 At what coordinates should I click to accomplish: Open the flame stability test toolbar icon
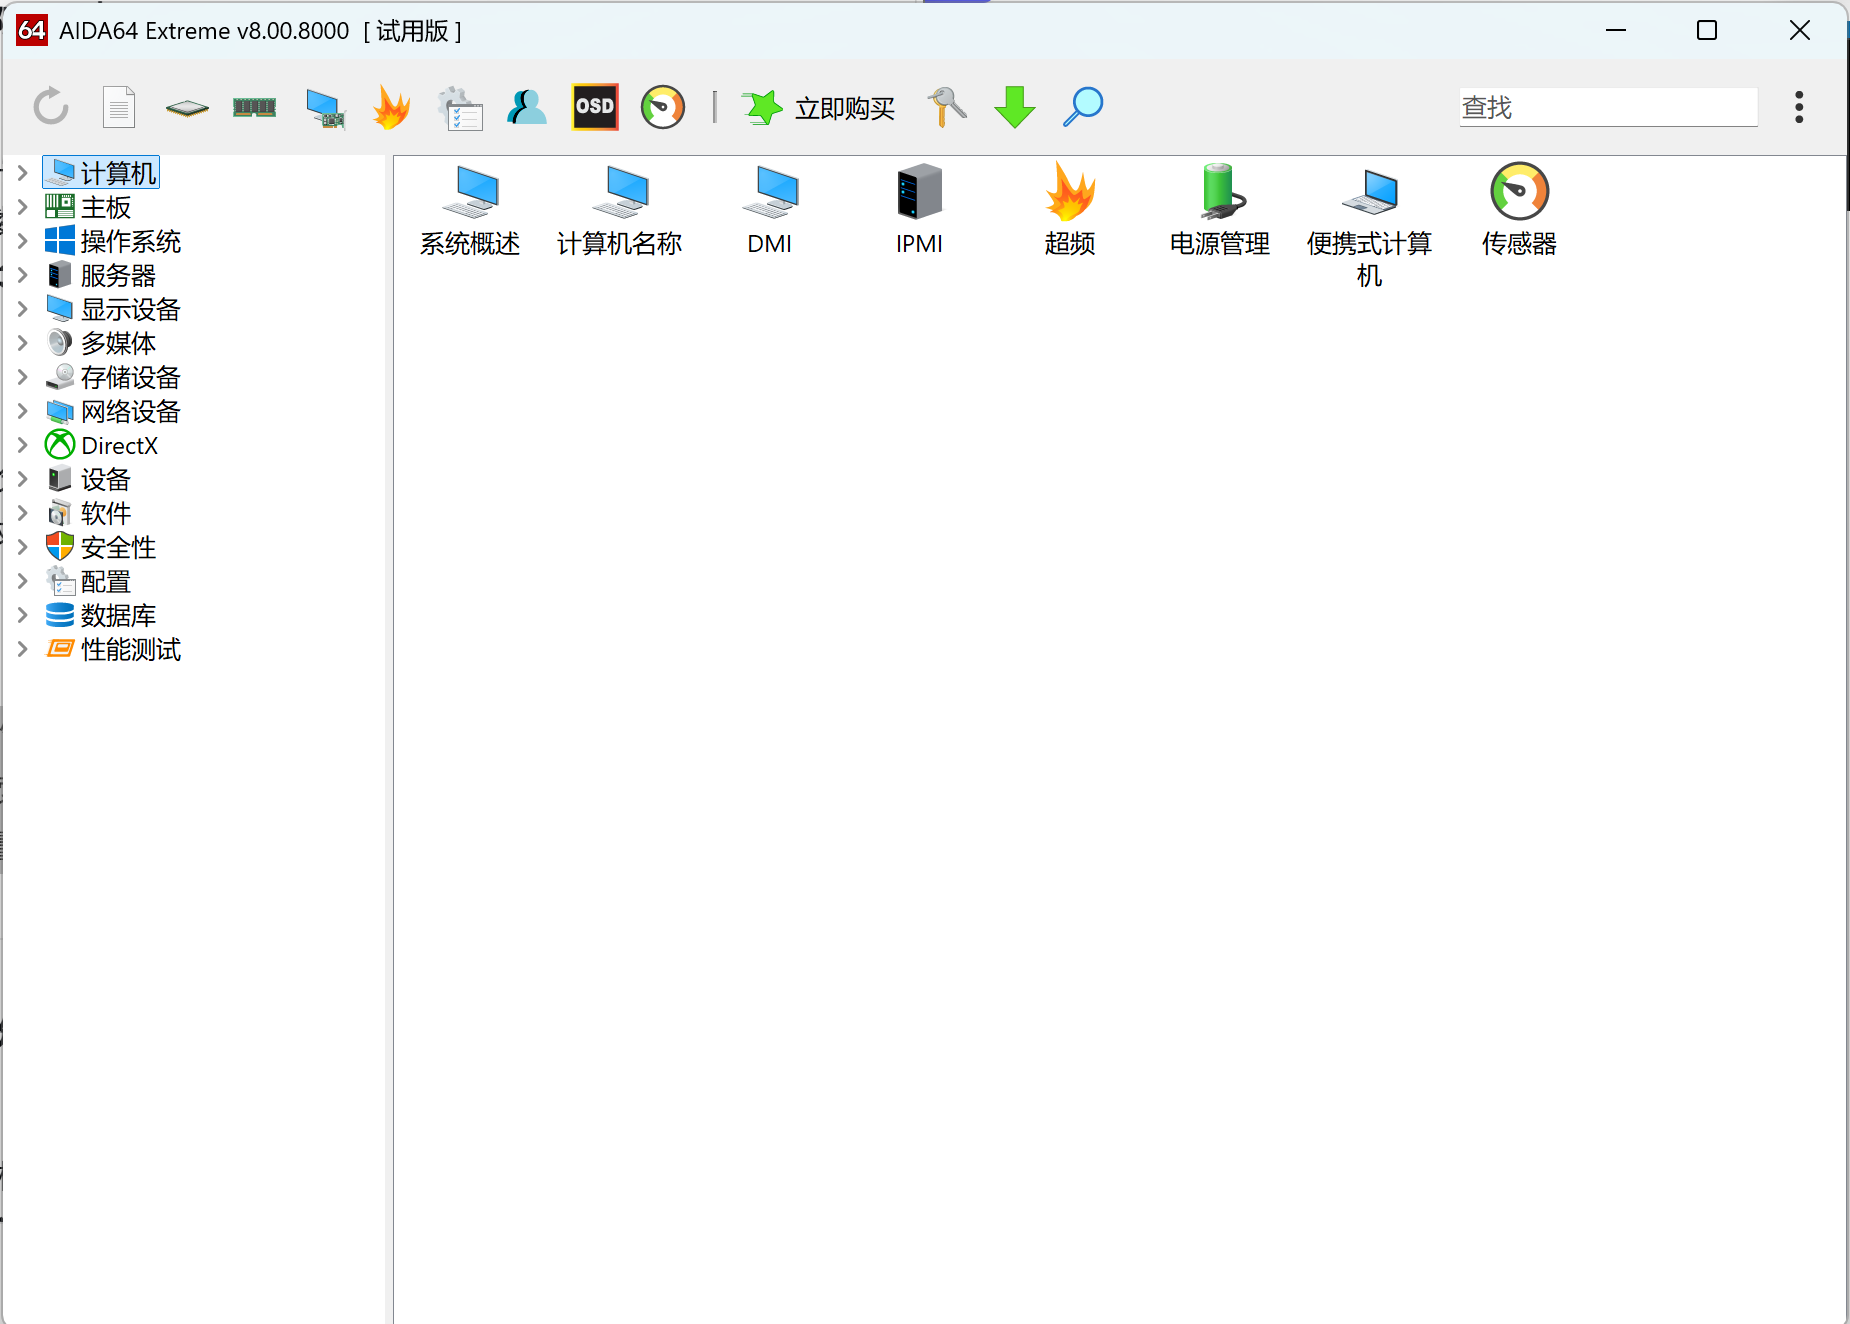pyautogui.click(x=391, y=107)
